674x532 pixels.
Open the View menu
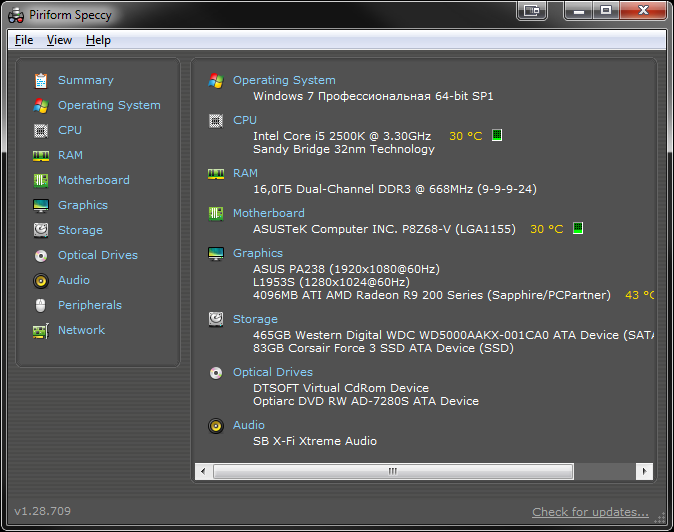click(59, 40)
